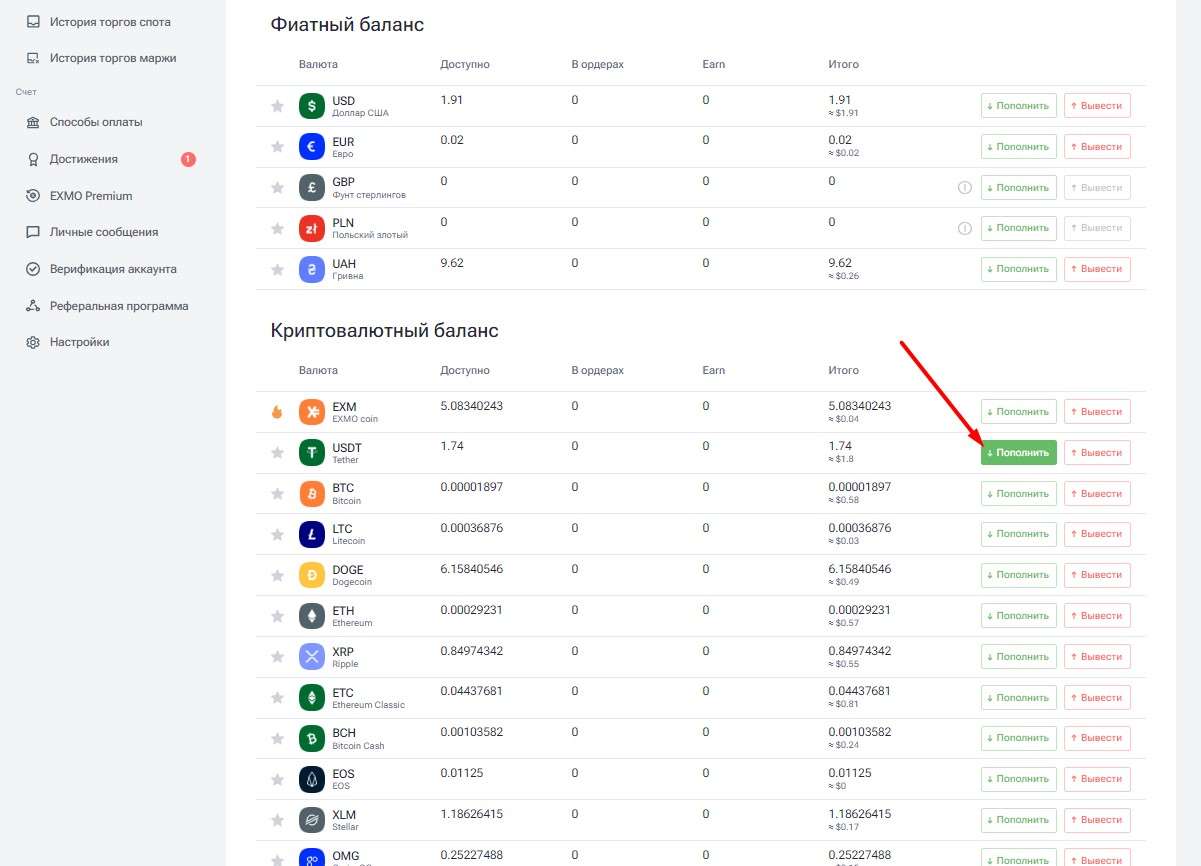Click the UAH hryvnia currency icon
Viewport: 1201px width, 866px height.
[312, 269]
